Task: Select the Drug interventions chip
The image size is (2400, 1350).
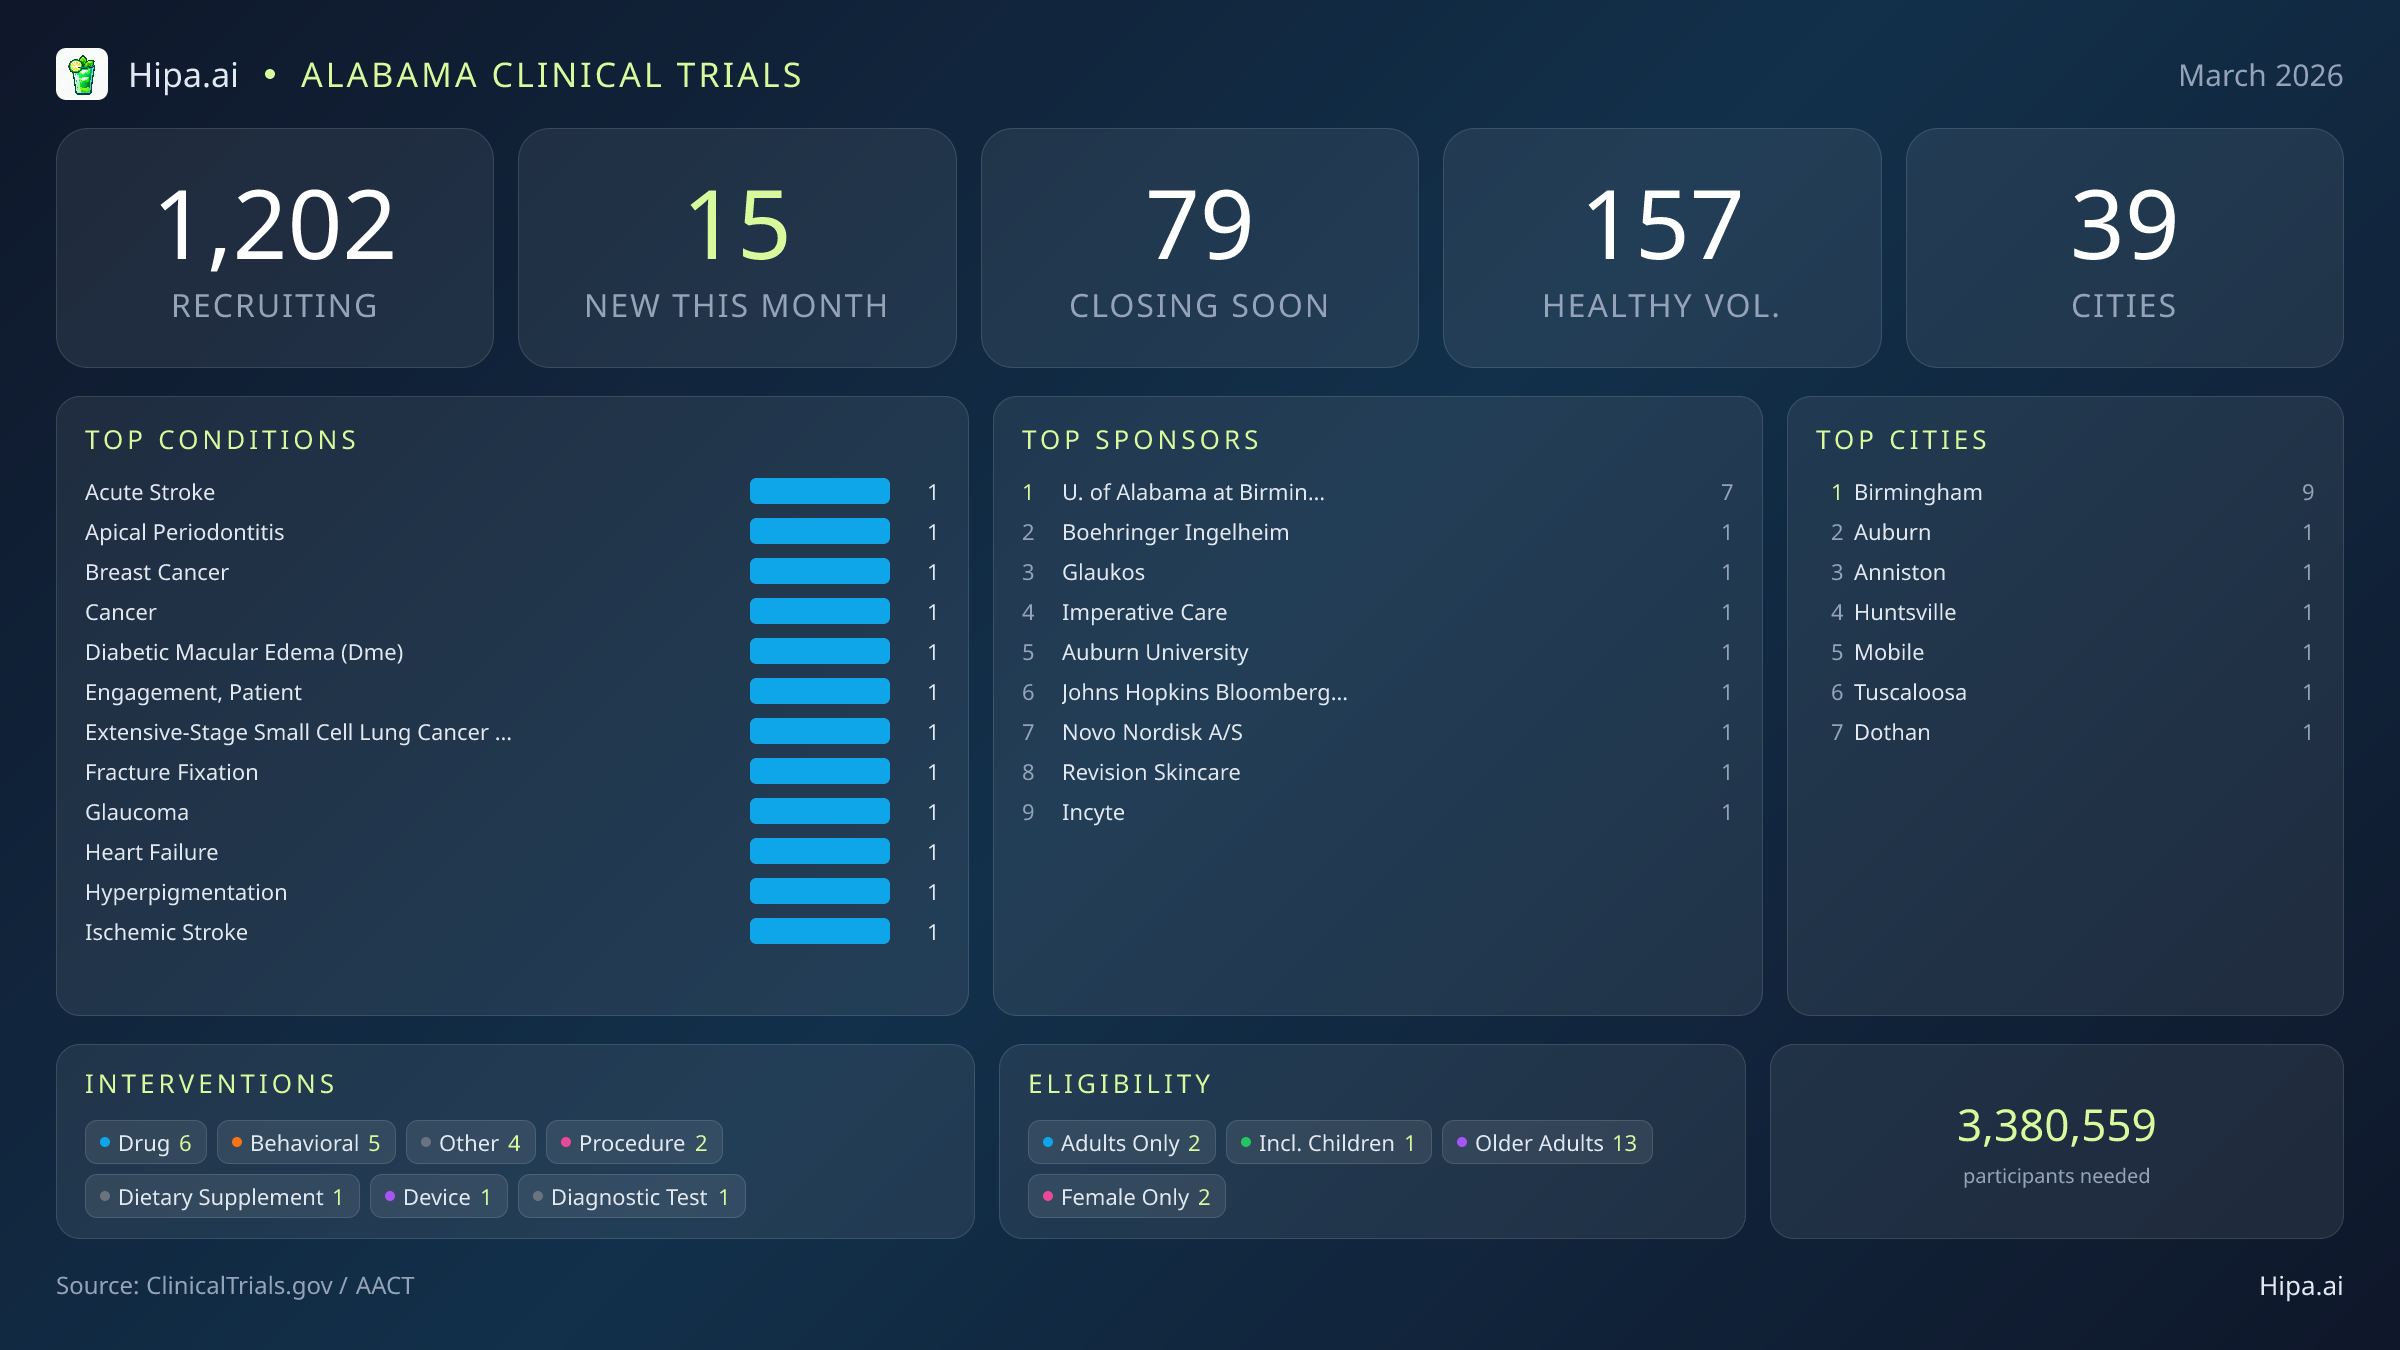Action: [145, 1142]
